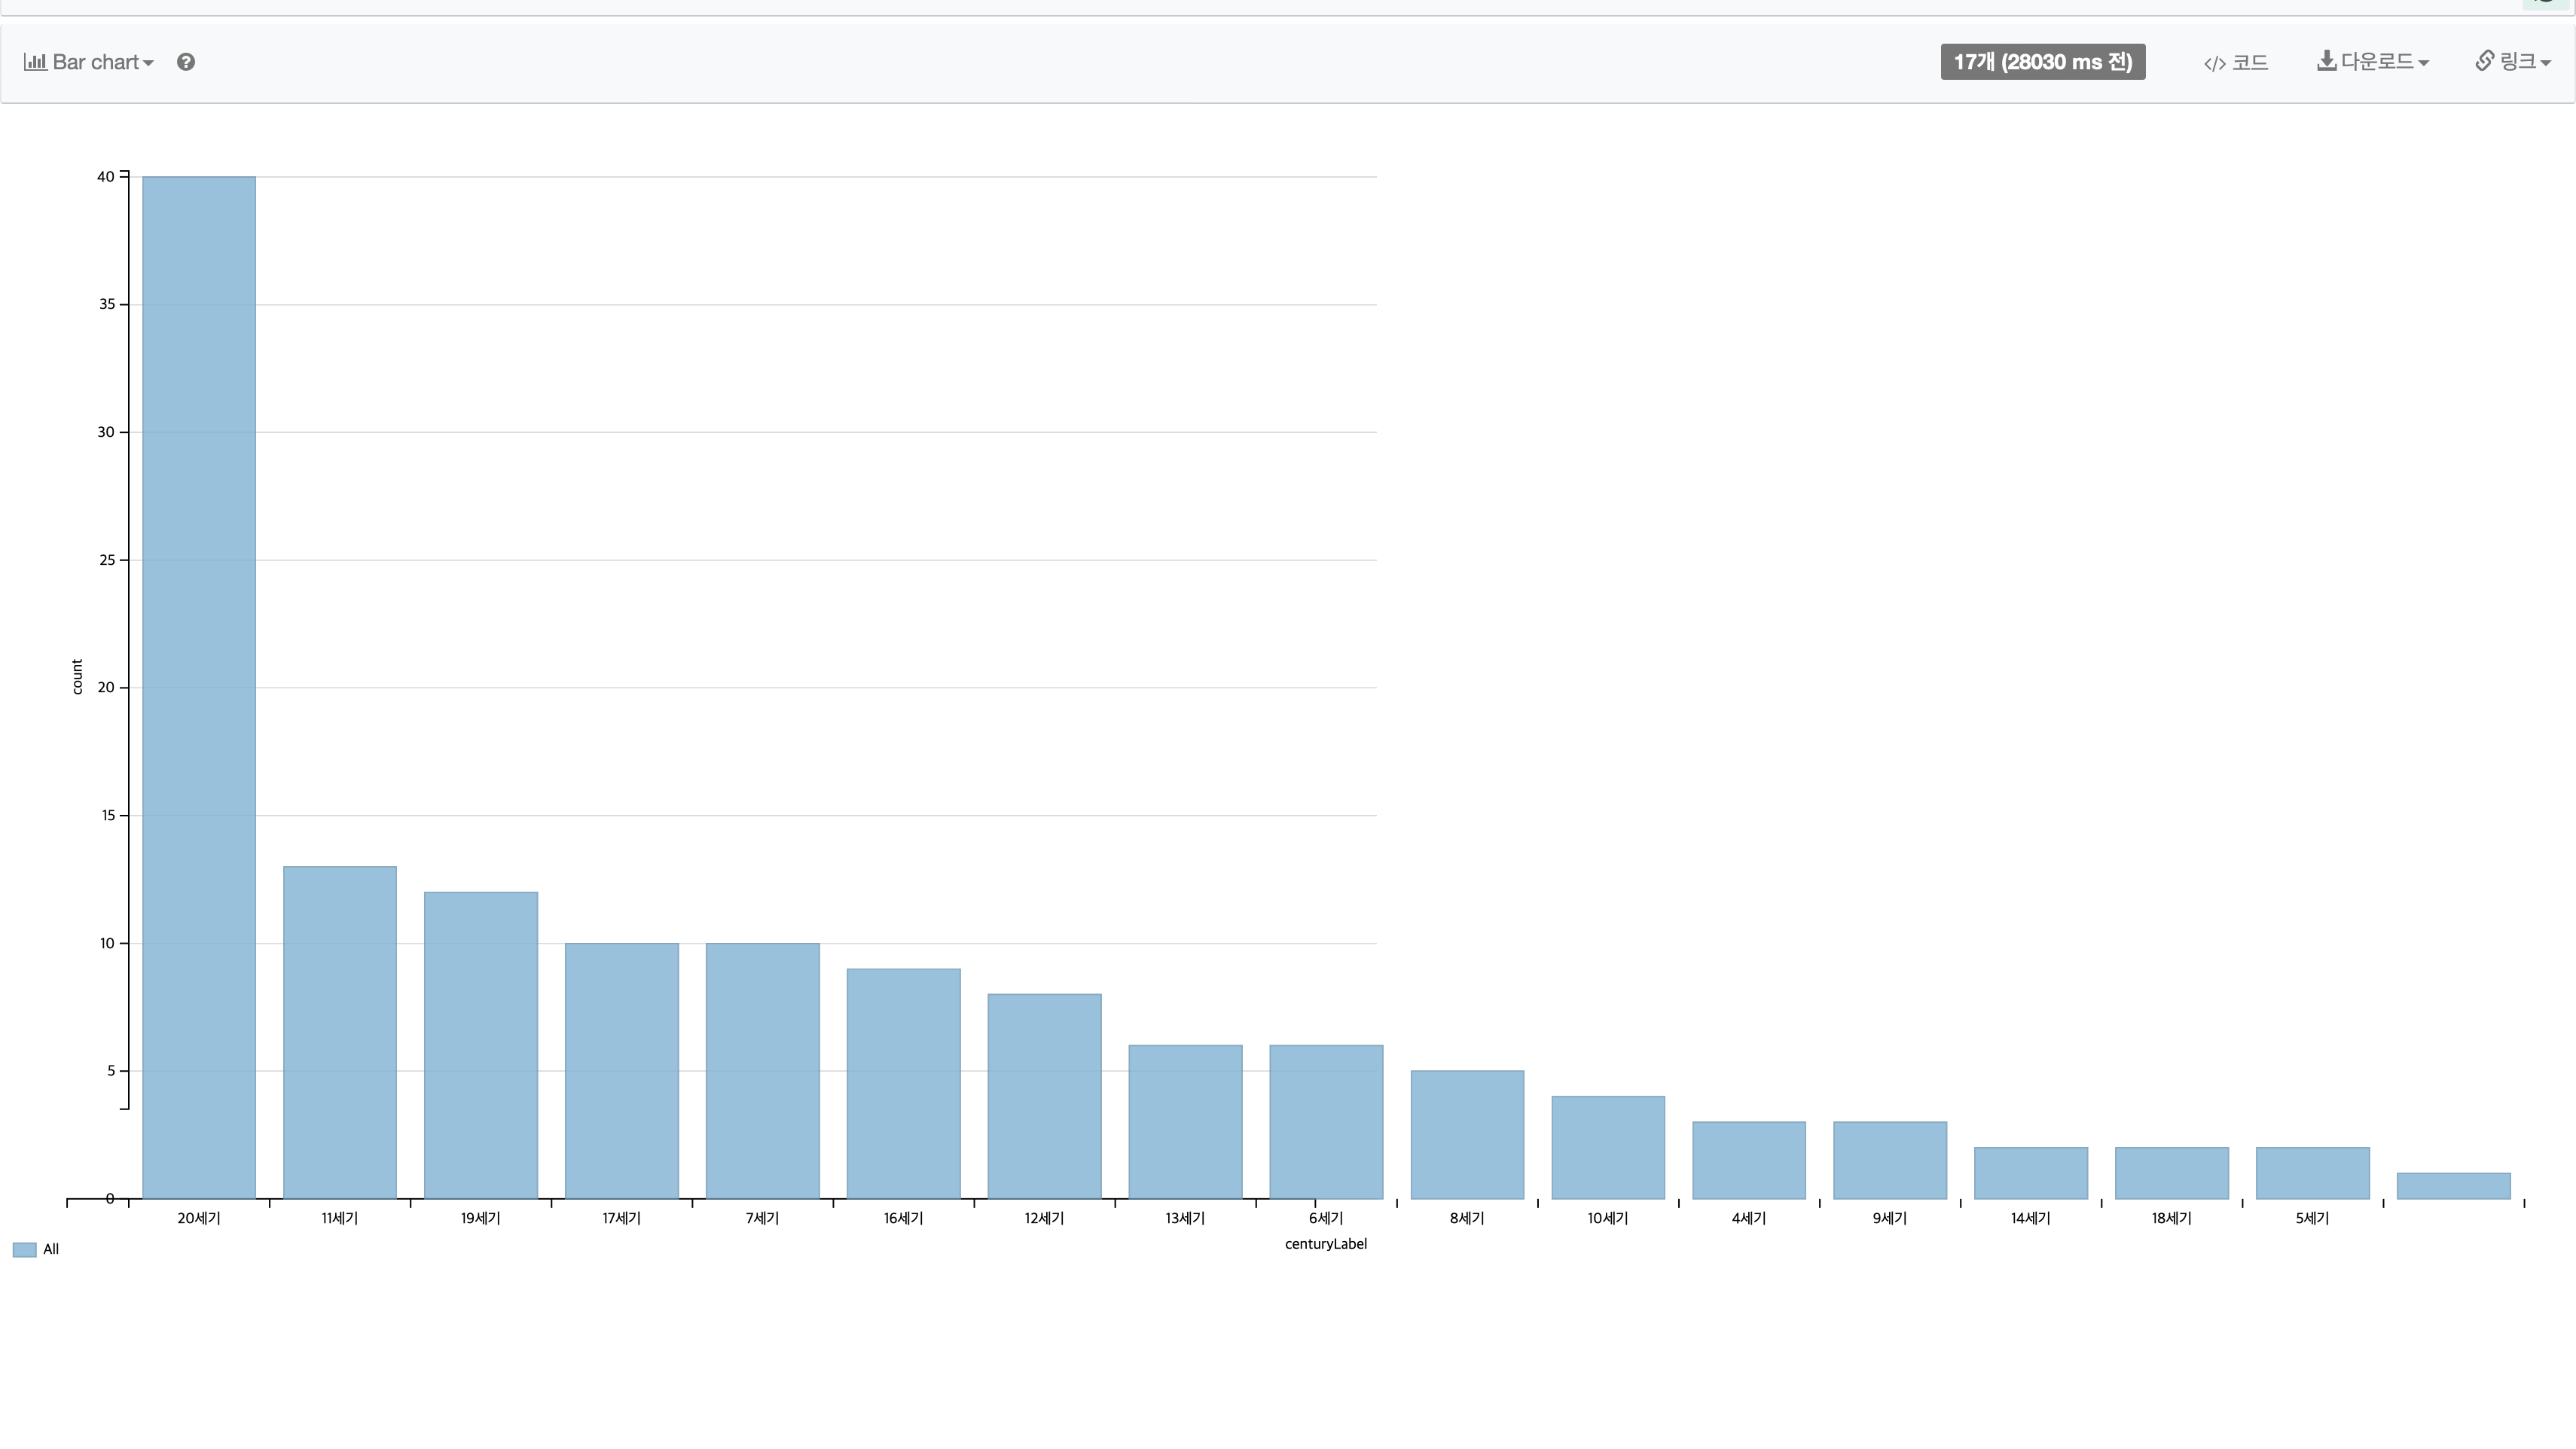This screenshot has width=2576, height=1449.
Task: Click the 16세기 bar
Action: [904, 1083]
